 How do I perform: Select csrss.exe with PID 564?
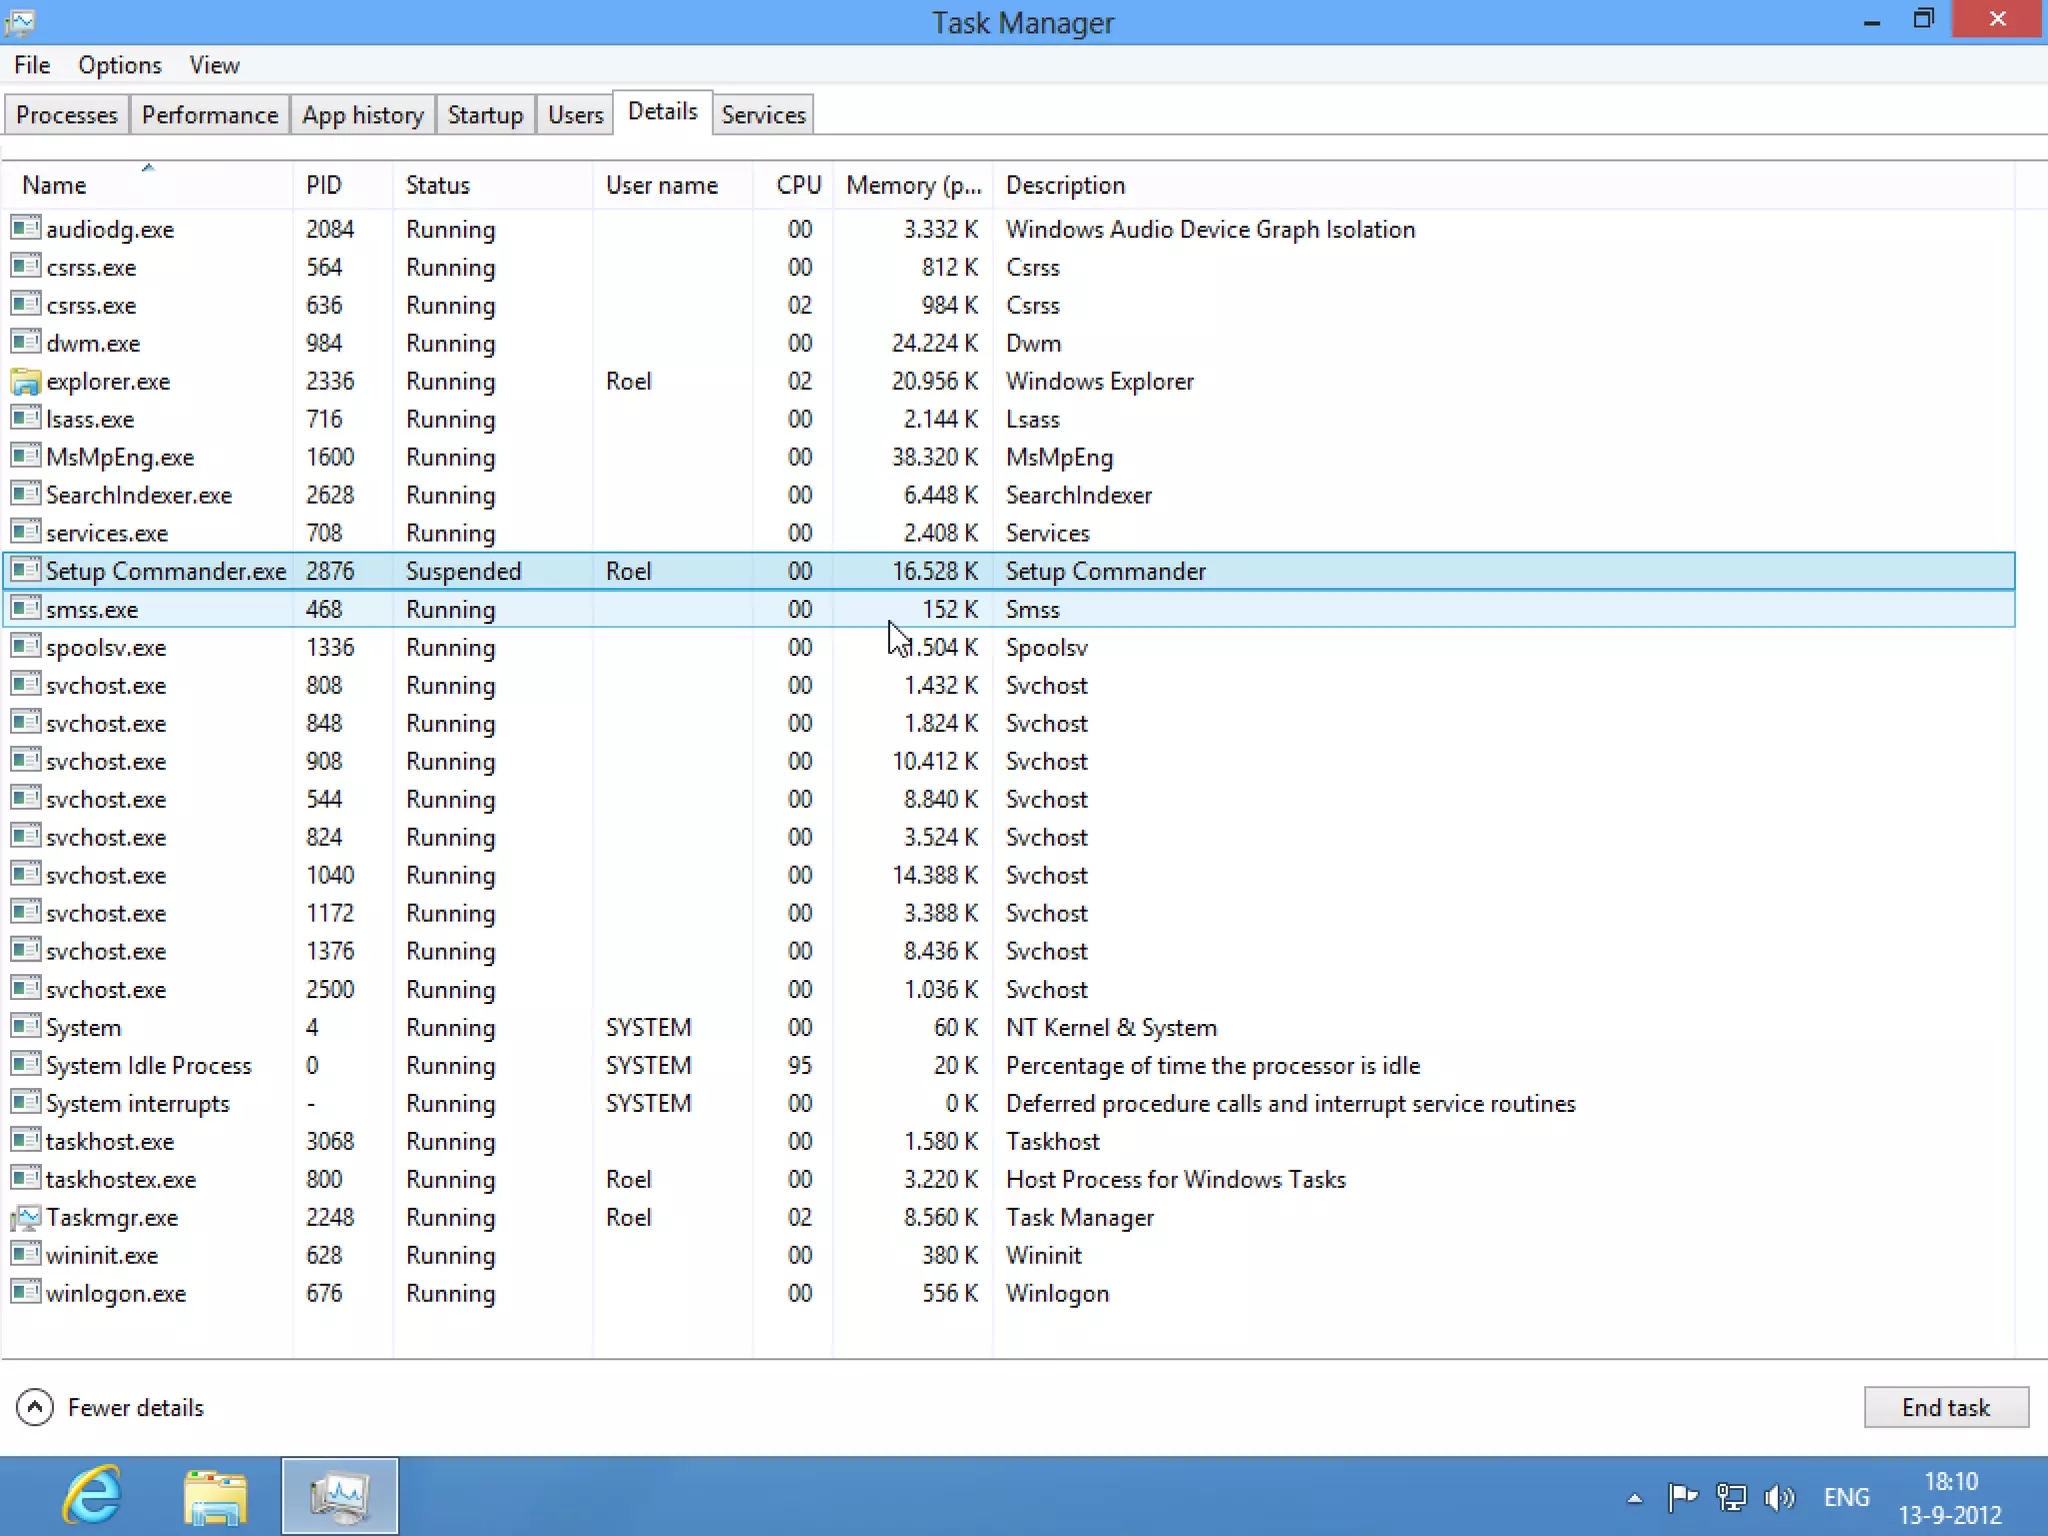[1009, 267]
